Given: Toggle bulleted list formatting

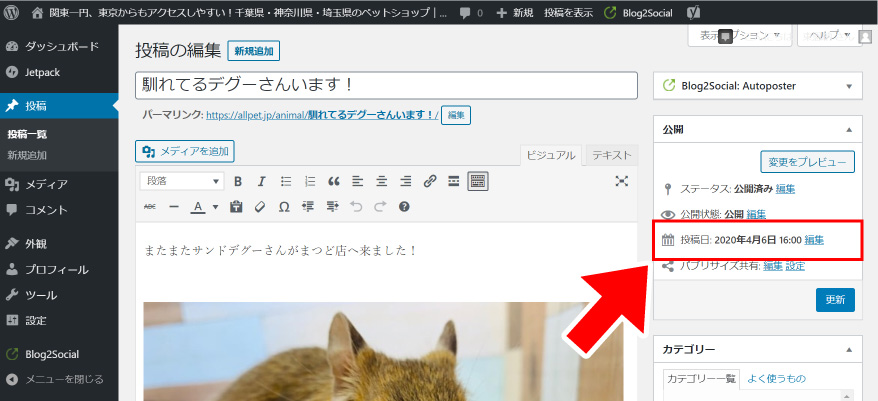Looking at the screenshot, I should point(286,181).
